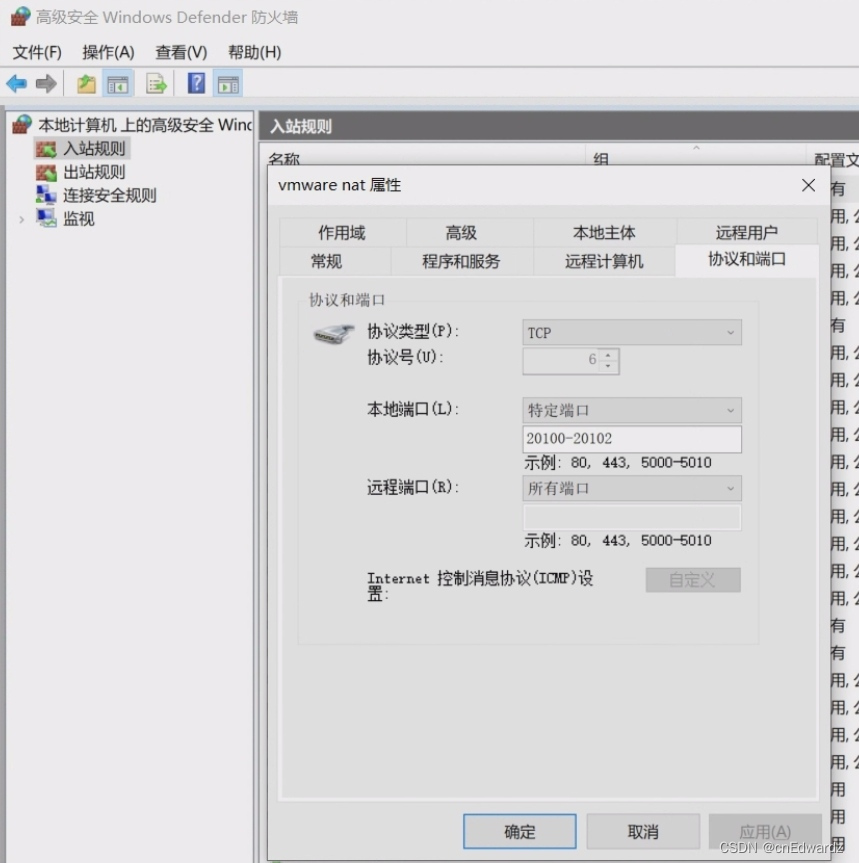This screenshot has height=863, width=859.
Task: Click the 监视 tree icon
Action: pos(46,219)
